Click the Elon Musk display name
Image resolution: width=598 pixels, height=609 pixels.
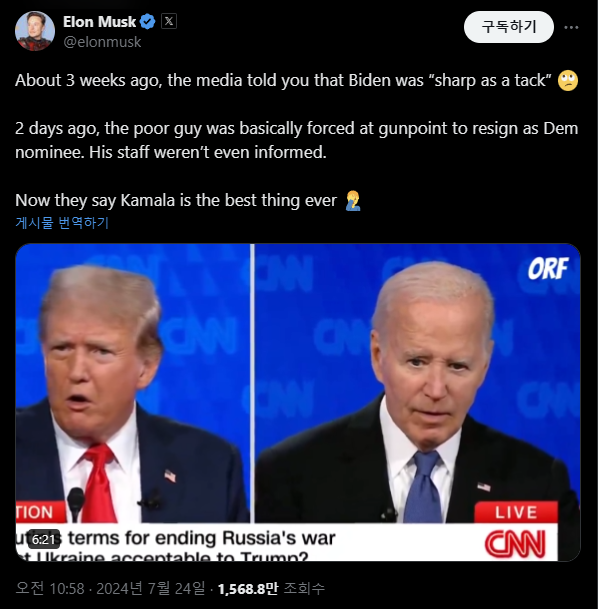tap(99, 22)
